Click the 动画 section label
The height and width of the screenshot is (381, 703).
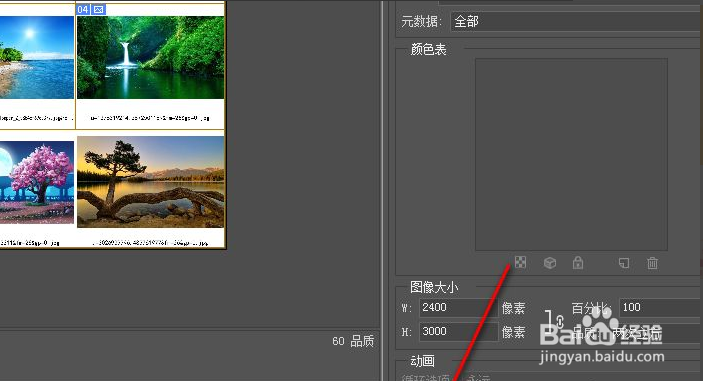[422, 361]
